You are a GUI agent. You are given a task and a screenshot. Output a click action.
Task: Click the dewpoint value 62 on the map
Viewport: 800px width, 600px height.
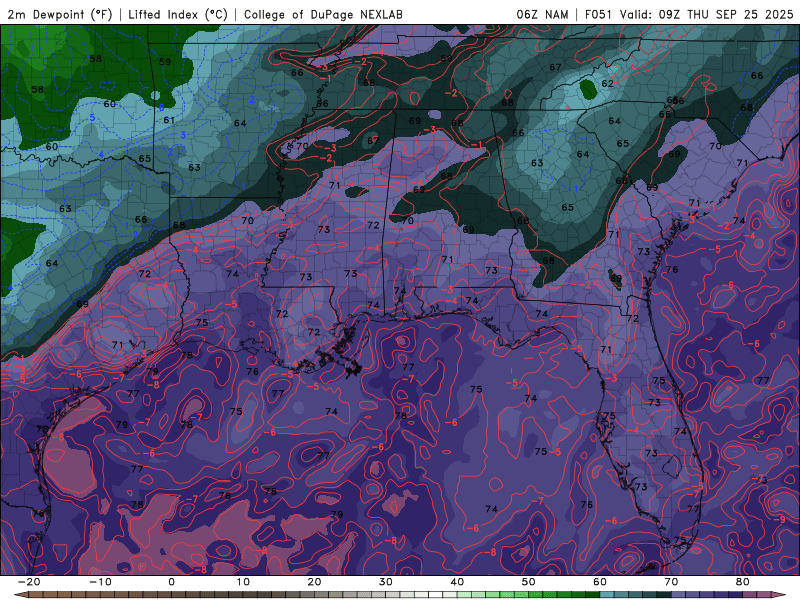[607, 83]
